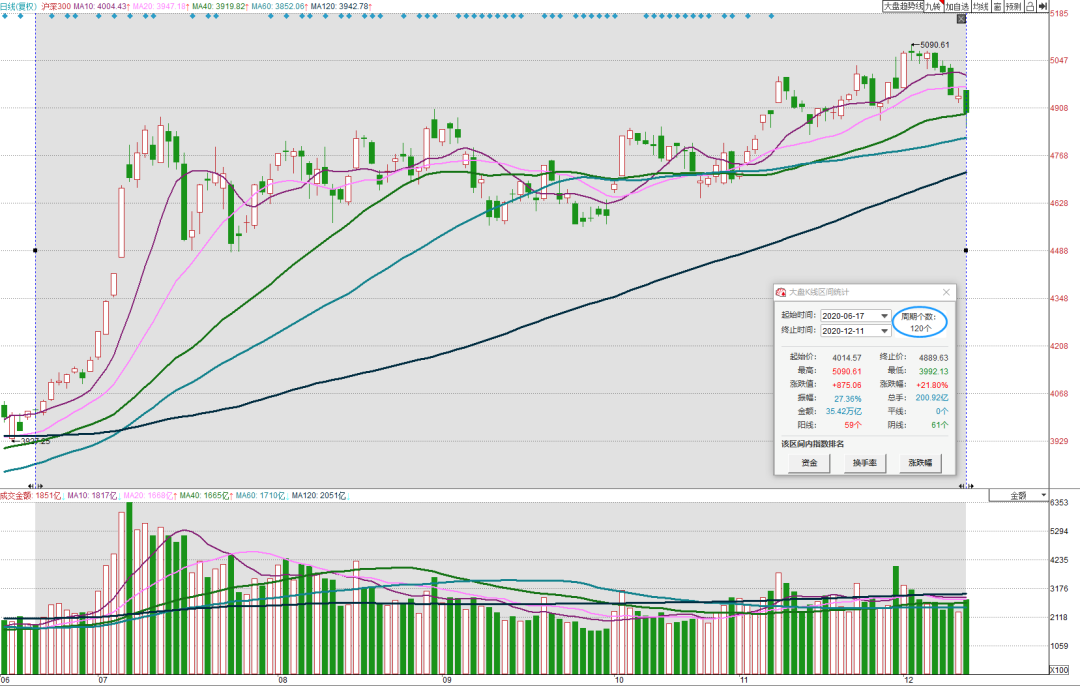Expand the 终止时间 date dropdown

884,331
